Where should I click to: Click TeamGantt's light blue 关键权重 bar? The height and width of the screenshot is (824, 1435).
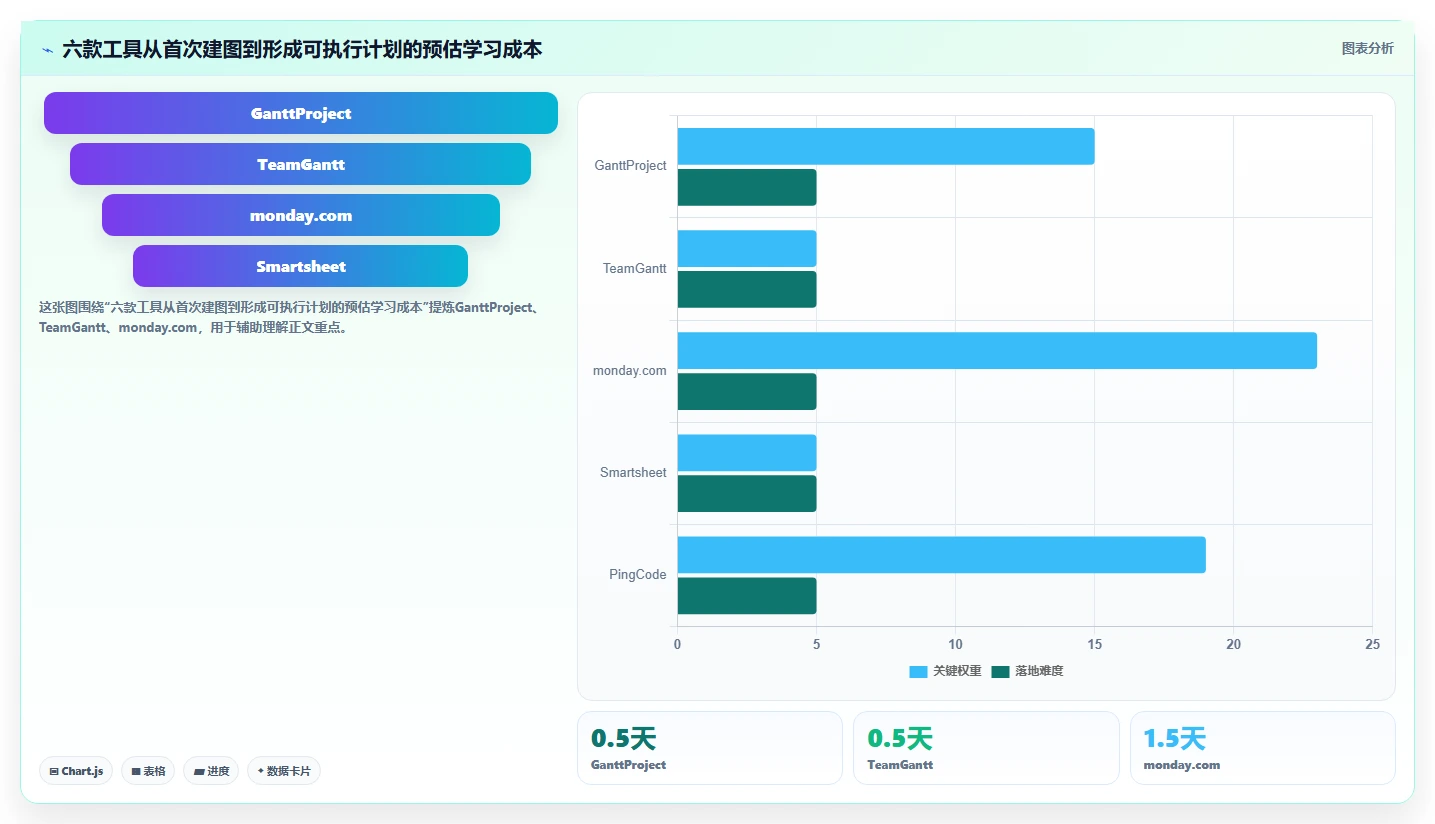(x=747, y=248)
